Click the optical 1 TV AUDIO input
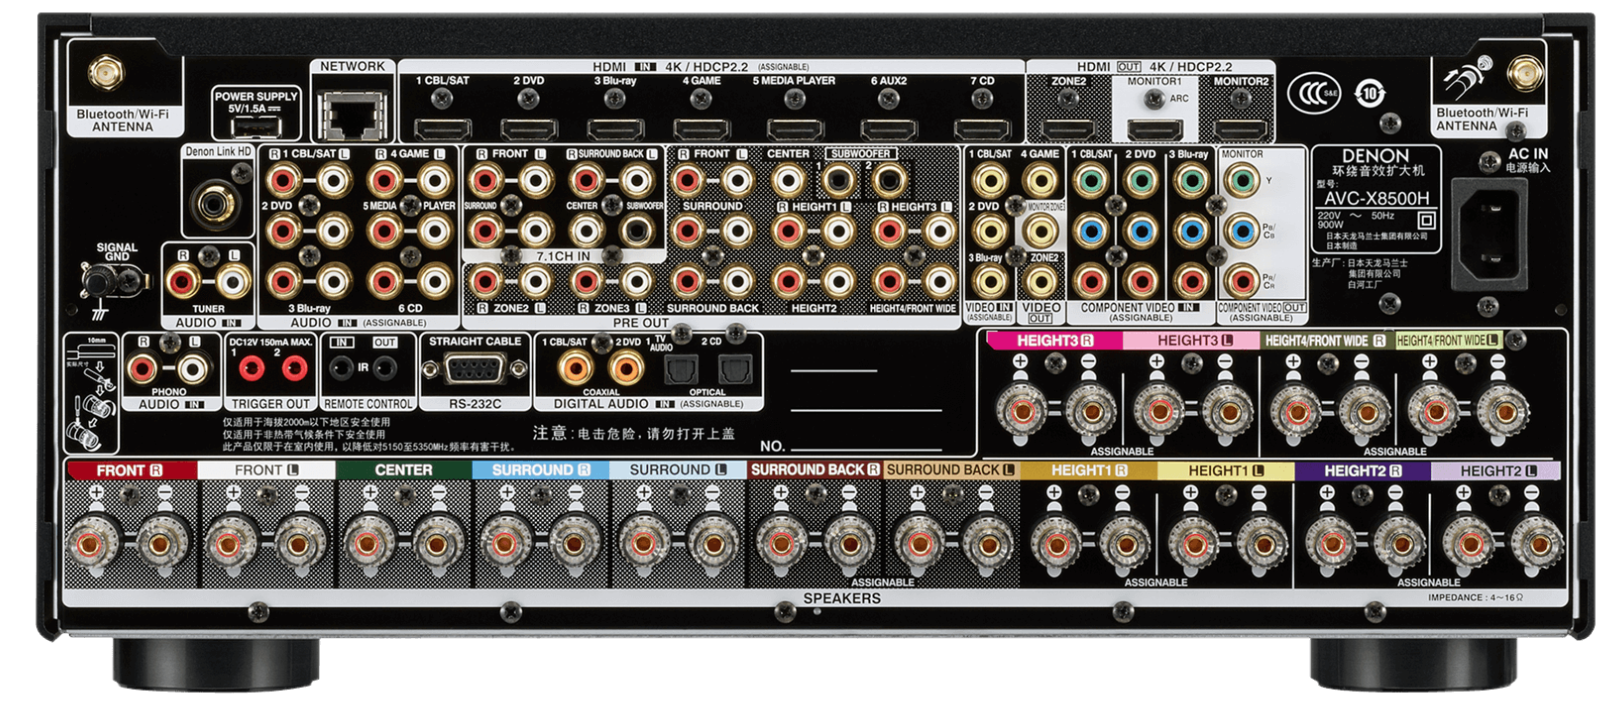 [680, 370]
